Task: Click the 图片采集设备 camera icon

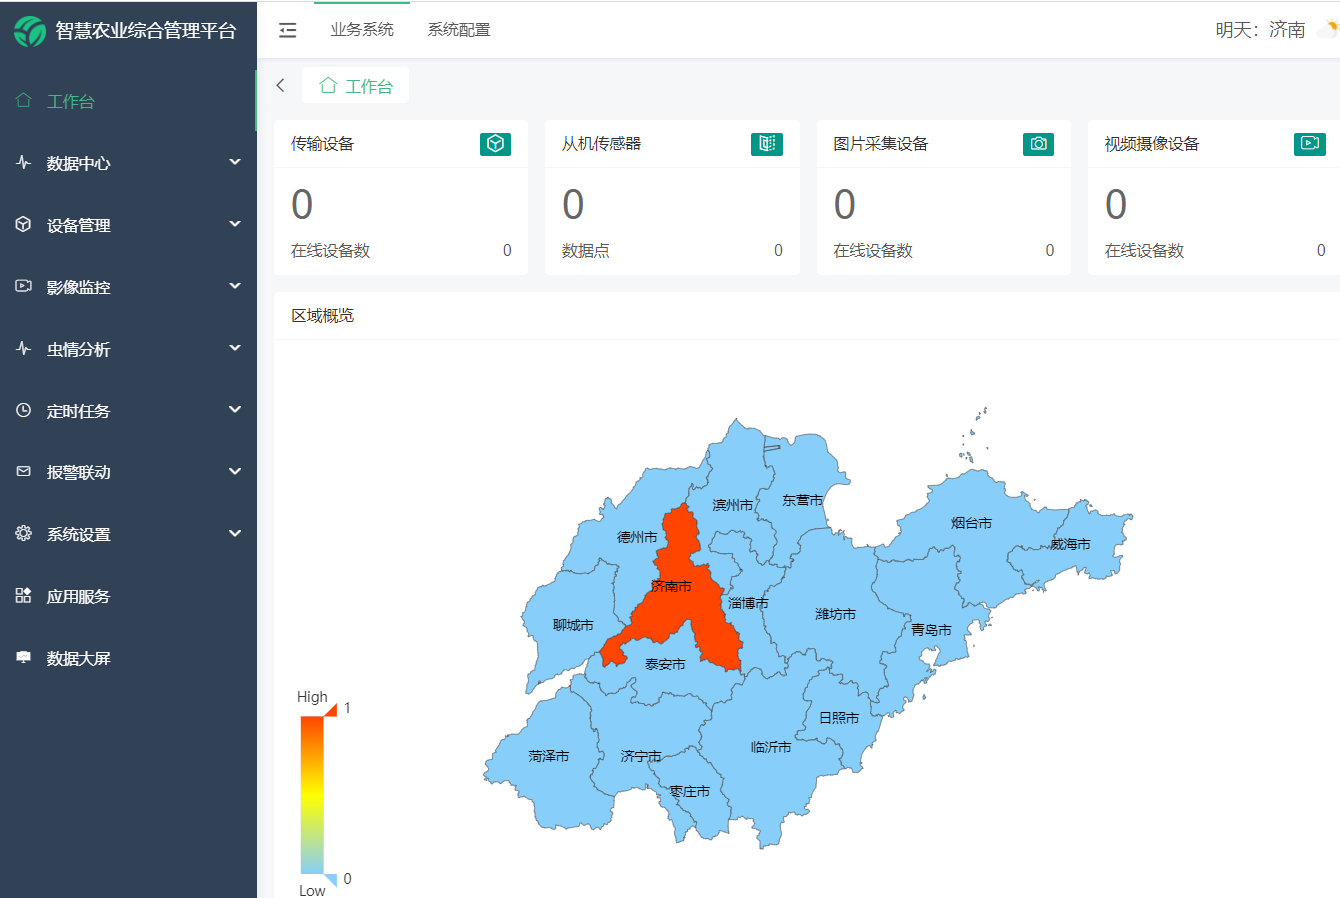Action: click(1038, 144)
